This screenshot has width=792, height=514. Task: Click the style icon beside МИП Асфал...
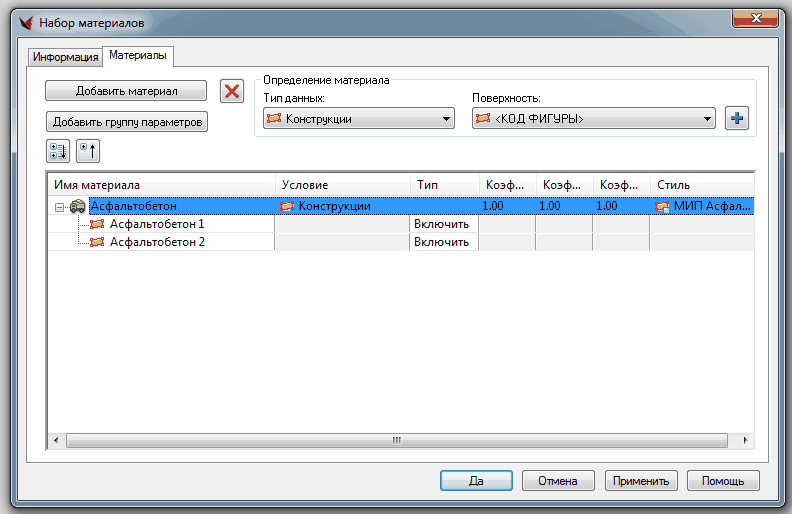tap(662, 206)
